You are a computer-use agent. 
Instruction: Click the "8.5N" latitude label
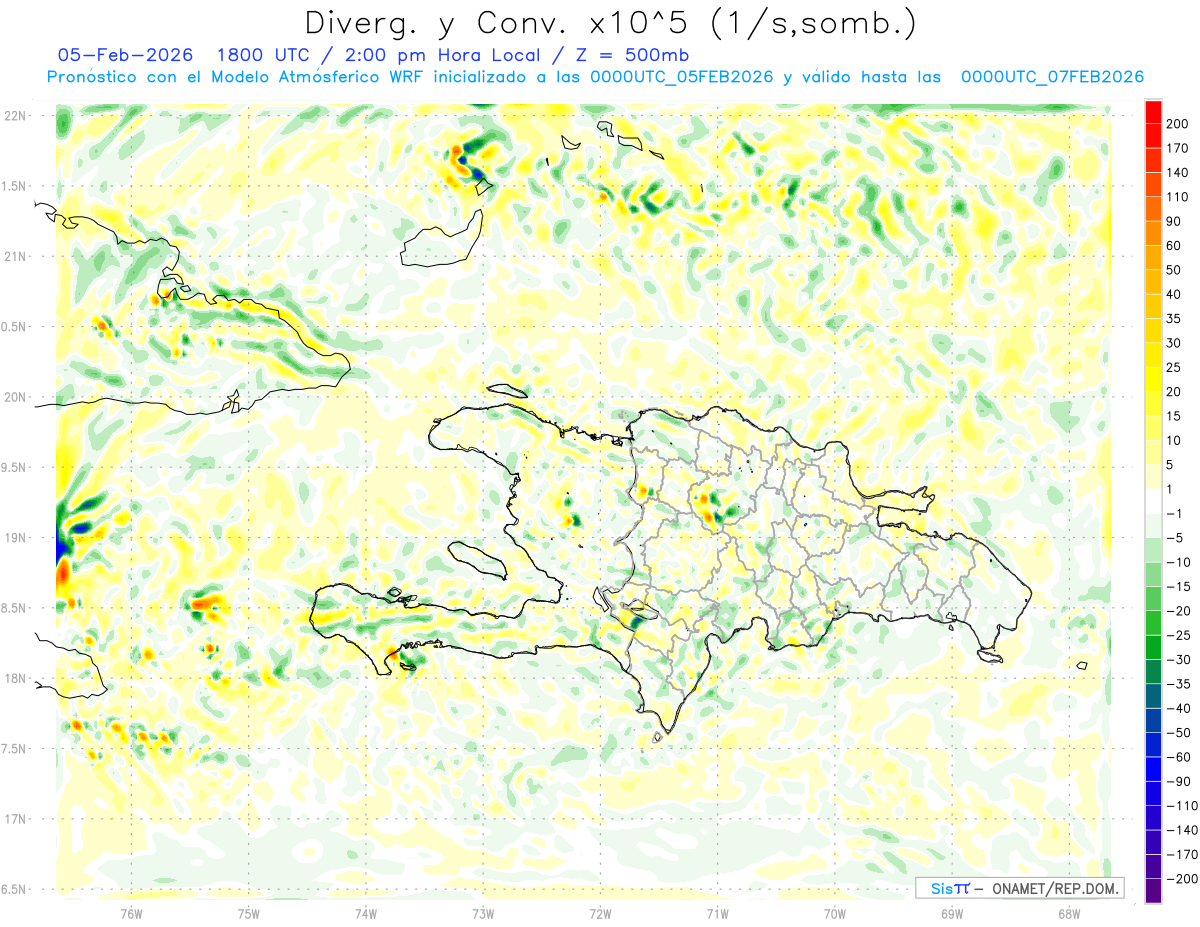click(x=13, y=608)
